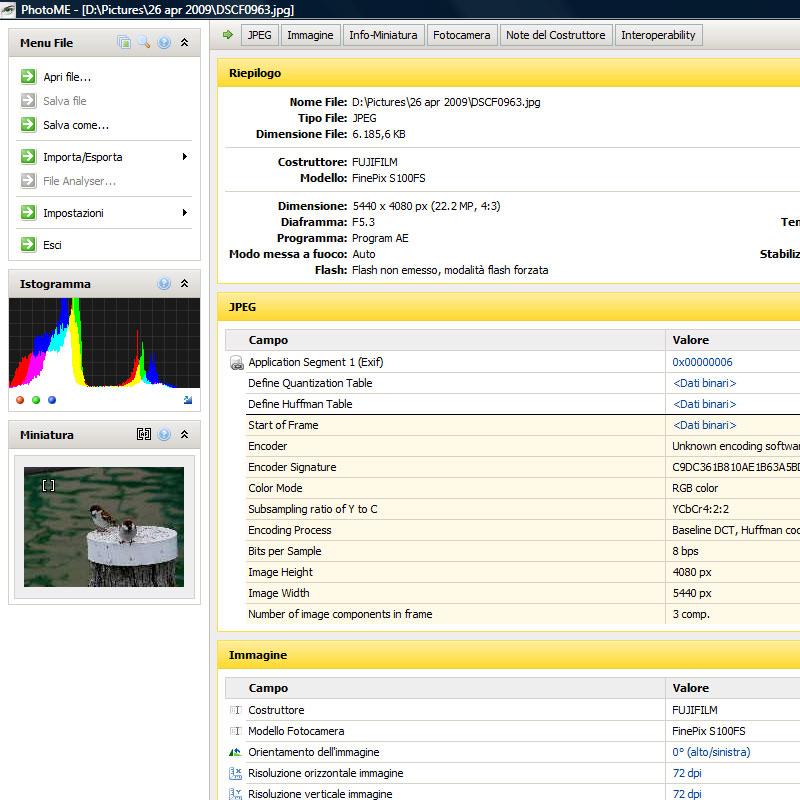Toggle the blue channel in the histogram
This screenshot has height=800, width=800.
[52, 400]
